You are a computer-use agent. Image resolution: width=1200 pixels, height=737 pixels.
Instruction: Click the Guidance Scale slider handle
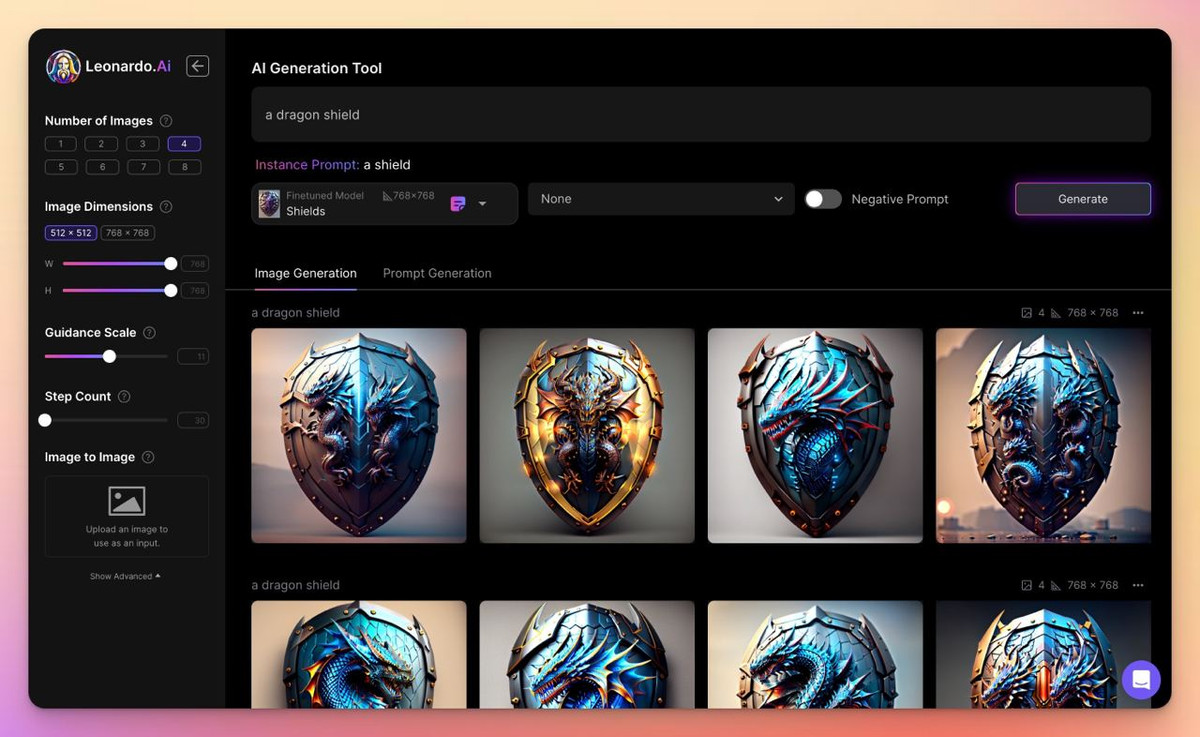pyautogui.click(x=109, y=356)
